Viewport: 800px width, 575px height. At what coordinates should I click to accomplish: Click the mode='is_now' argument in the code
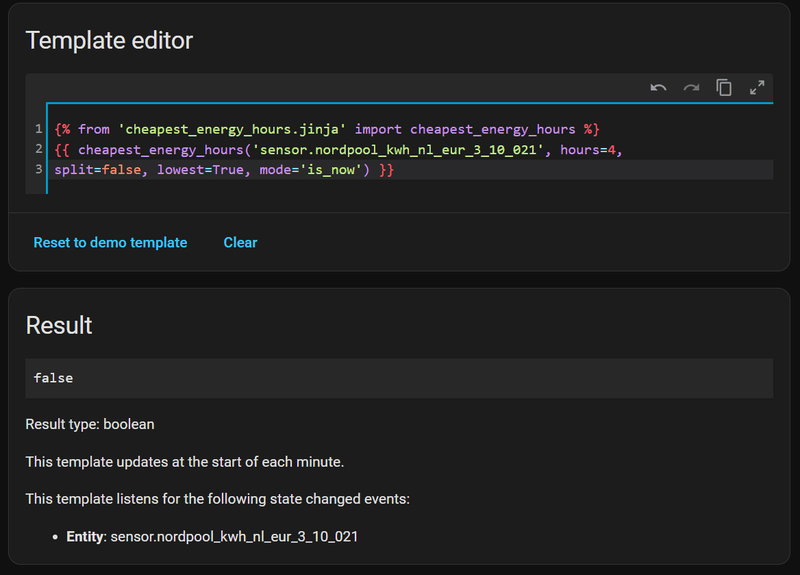coord(312,169)
